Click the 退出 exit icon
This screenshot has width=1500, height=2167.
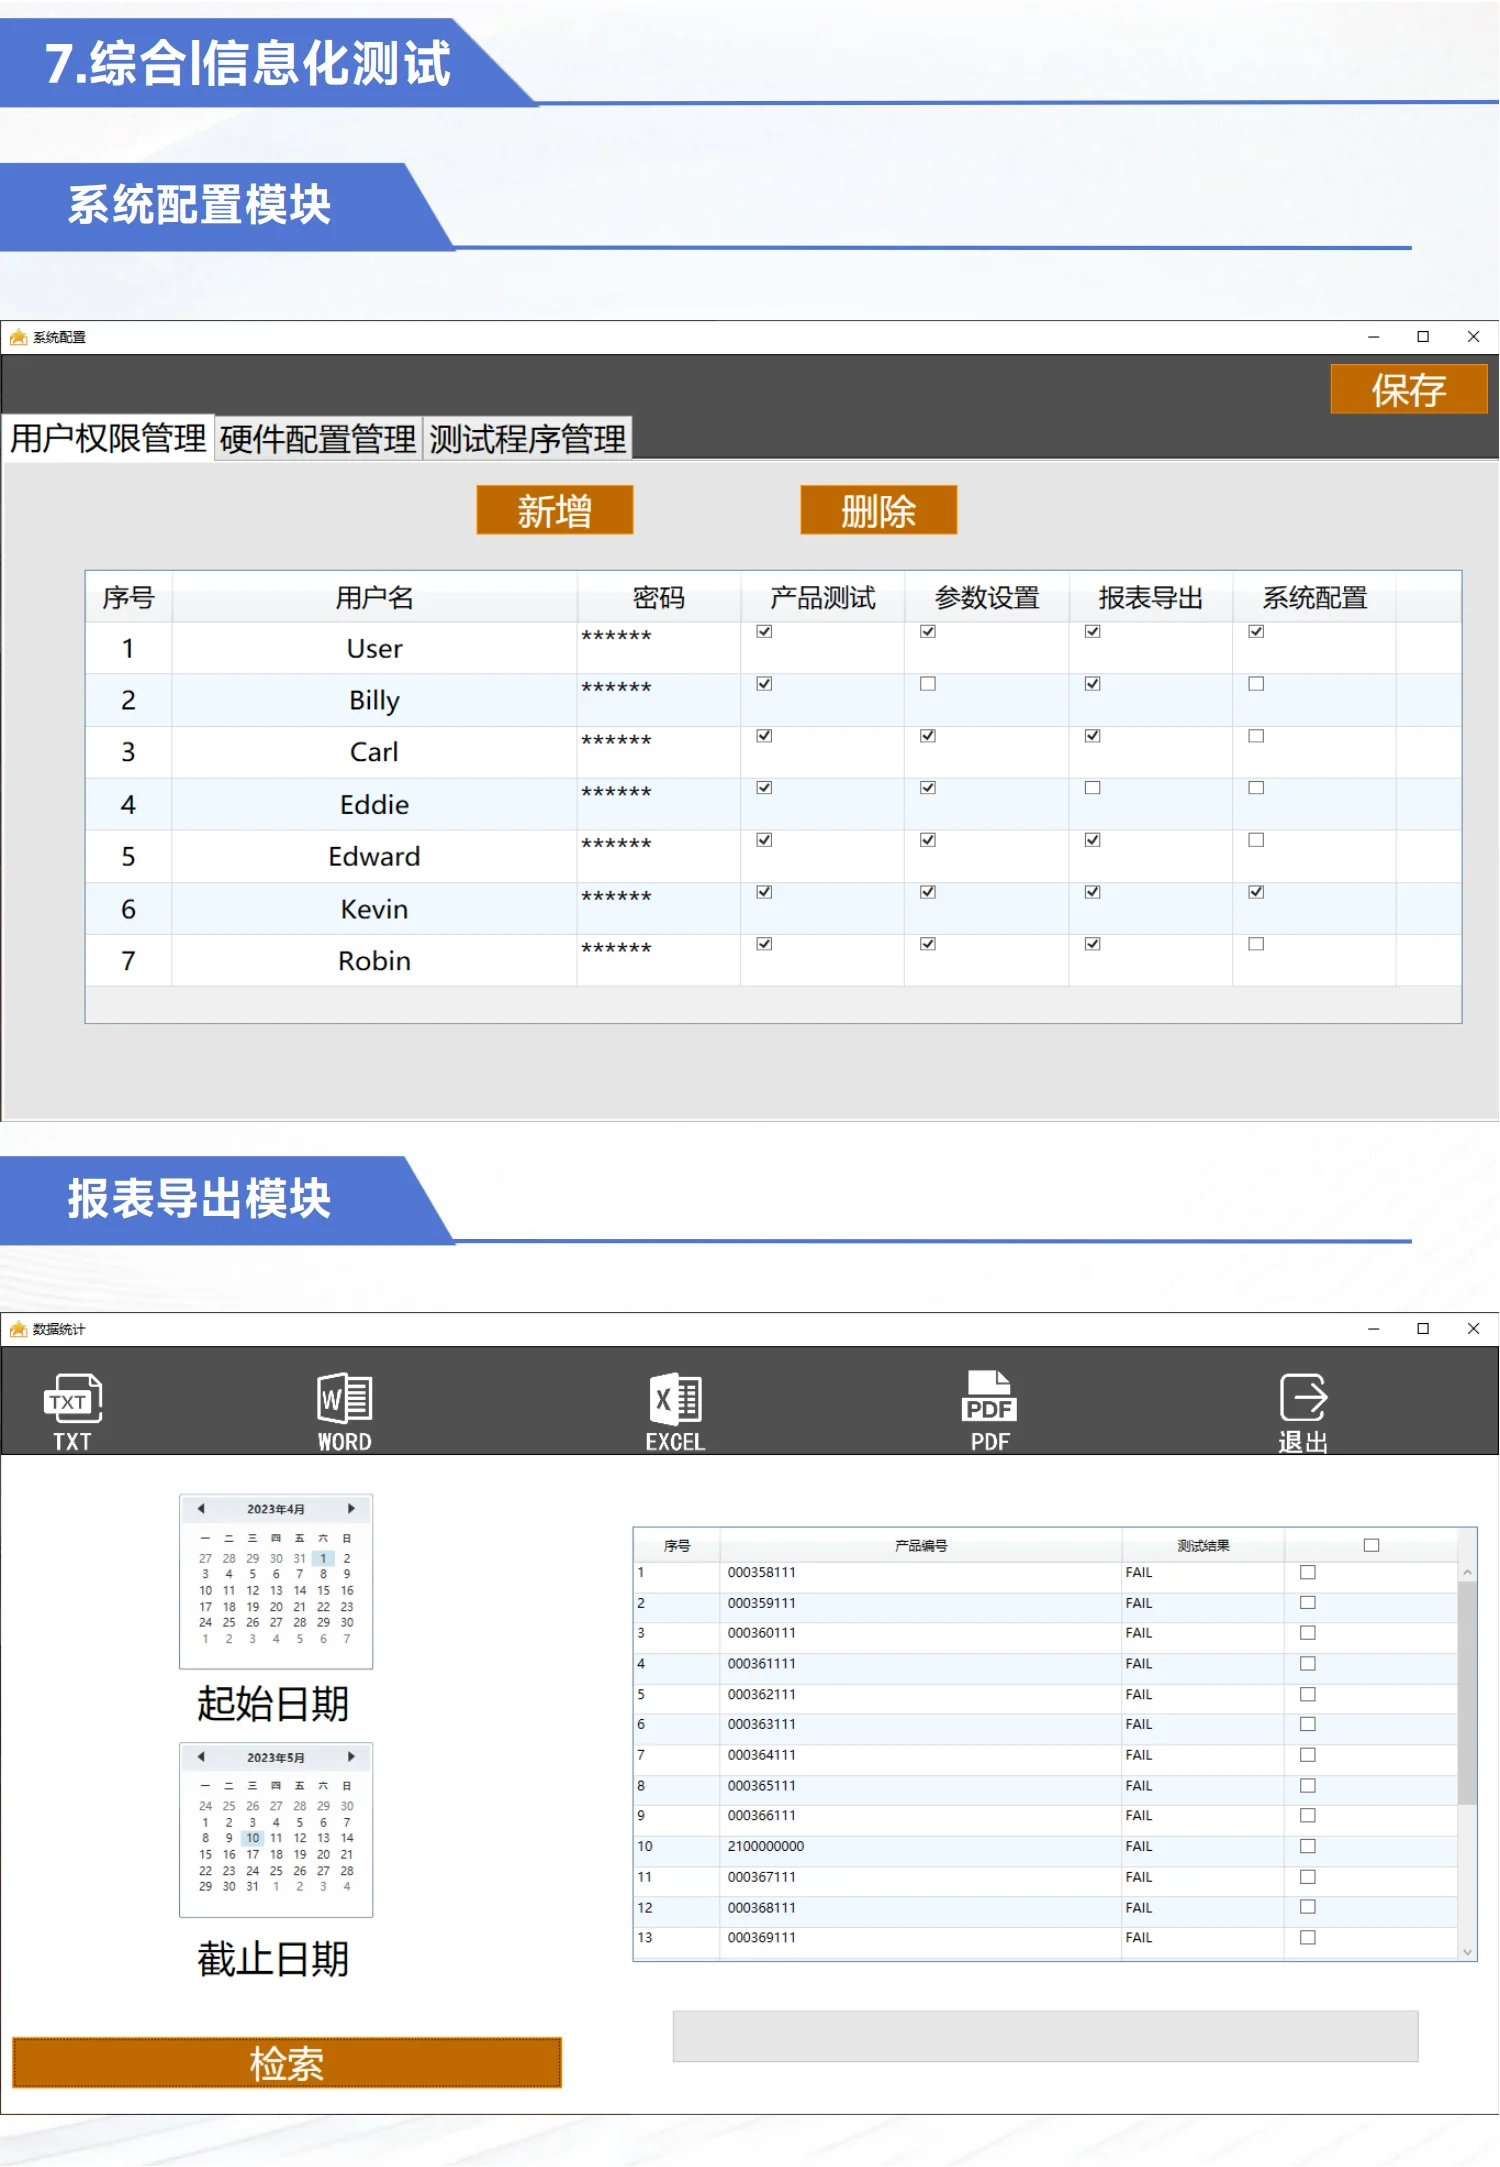1303,1410
